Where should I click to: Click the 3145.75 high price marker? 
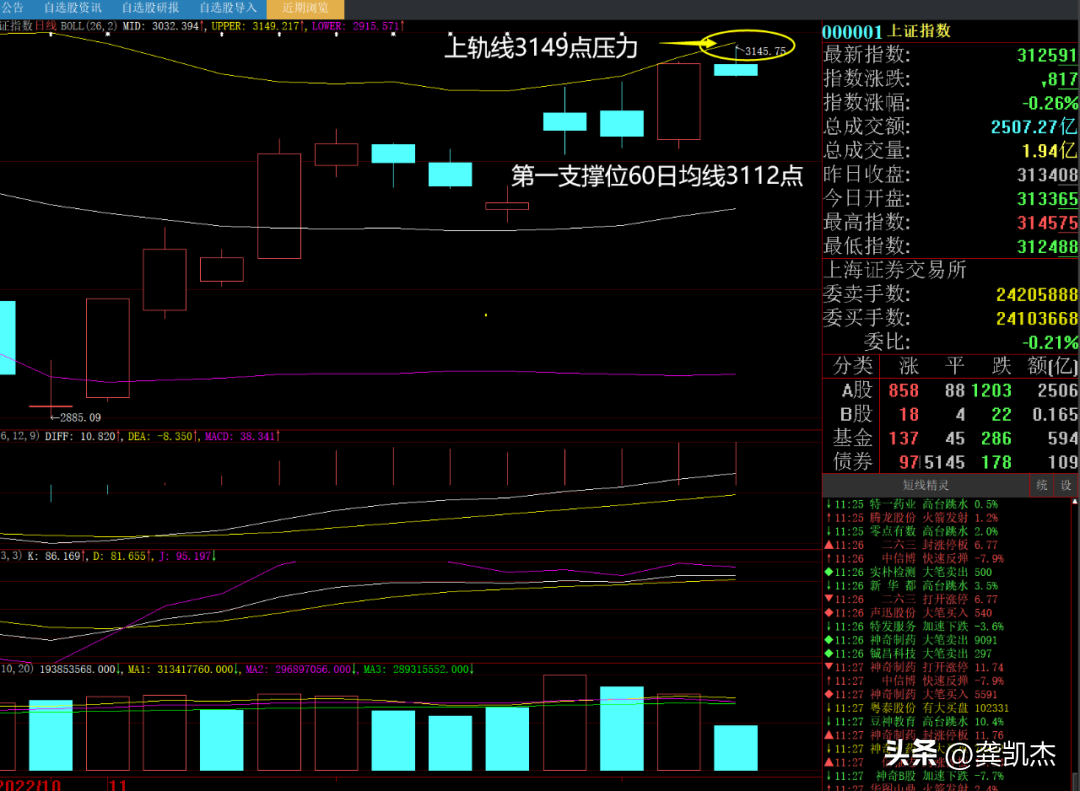pyautogui.click(x=765, y=52)
